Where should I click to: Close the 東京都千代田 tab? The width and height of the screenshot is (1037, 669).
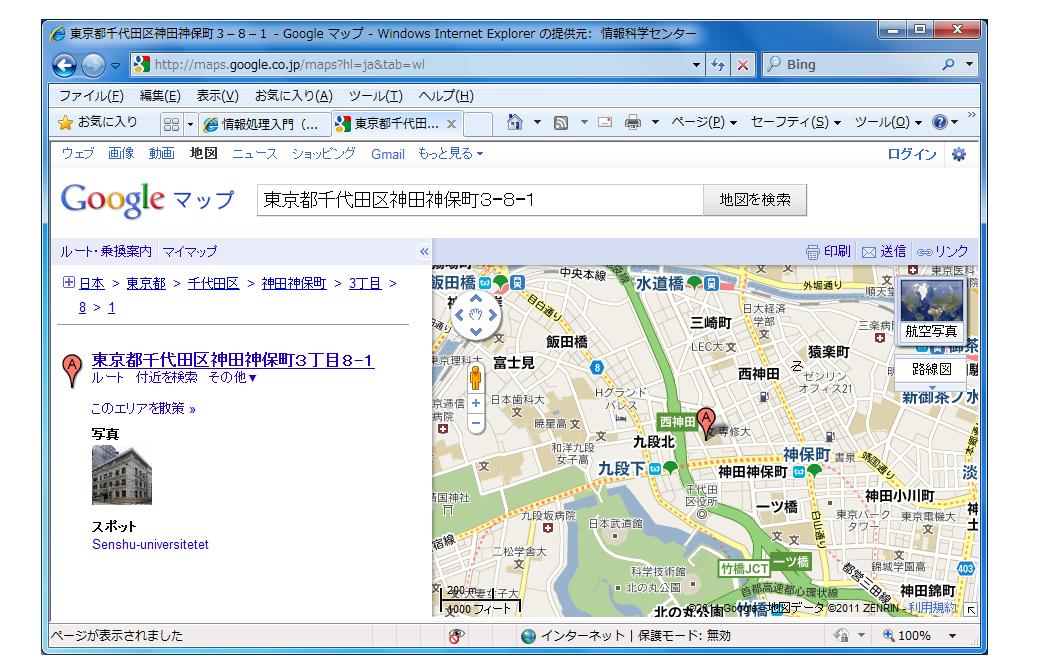tap(451, 124)
